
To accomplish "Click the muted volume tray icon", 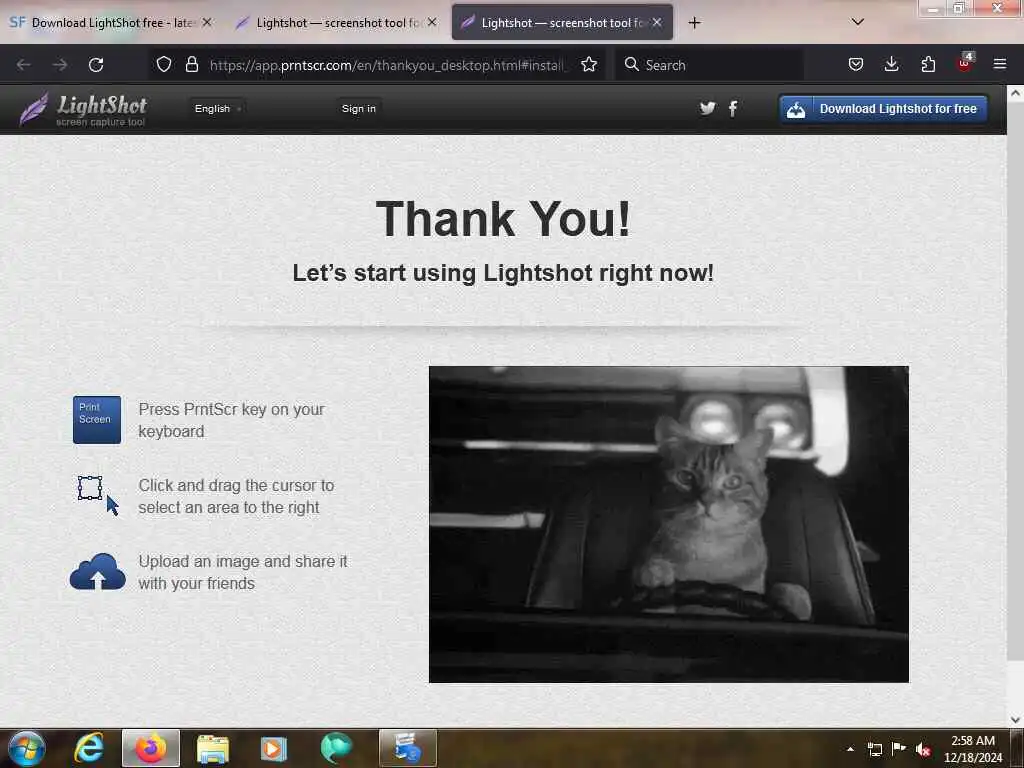I will [x=923, y=749].
